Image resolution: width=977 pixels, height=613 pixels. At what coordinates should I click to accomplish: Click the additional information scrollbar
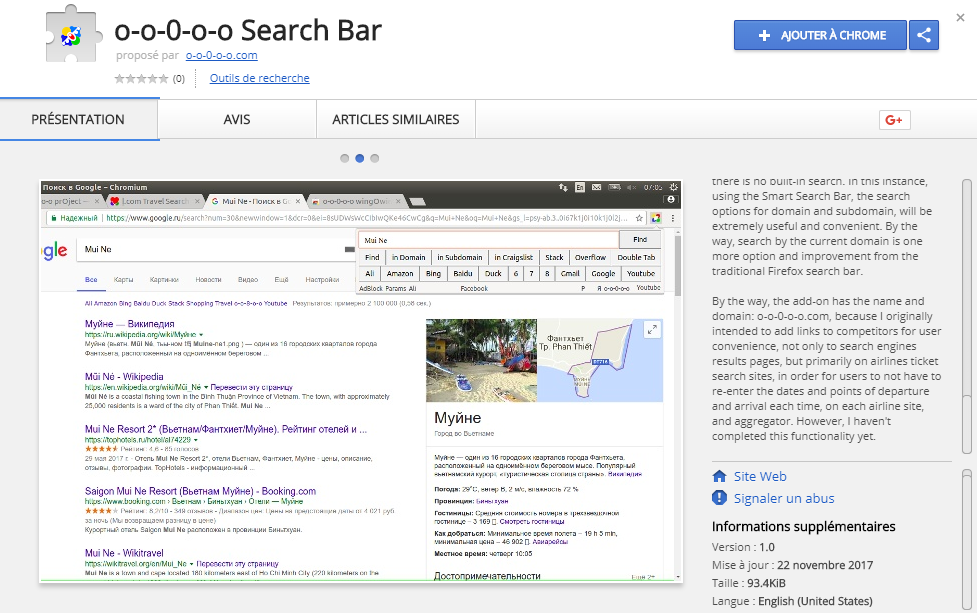pyautogui.click(x=966, y=540)
